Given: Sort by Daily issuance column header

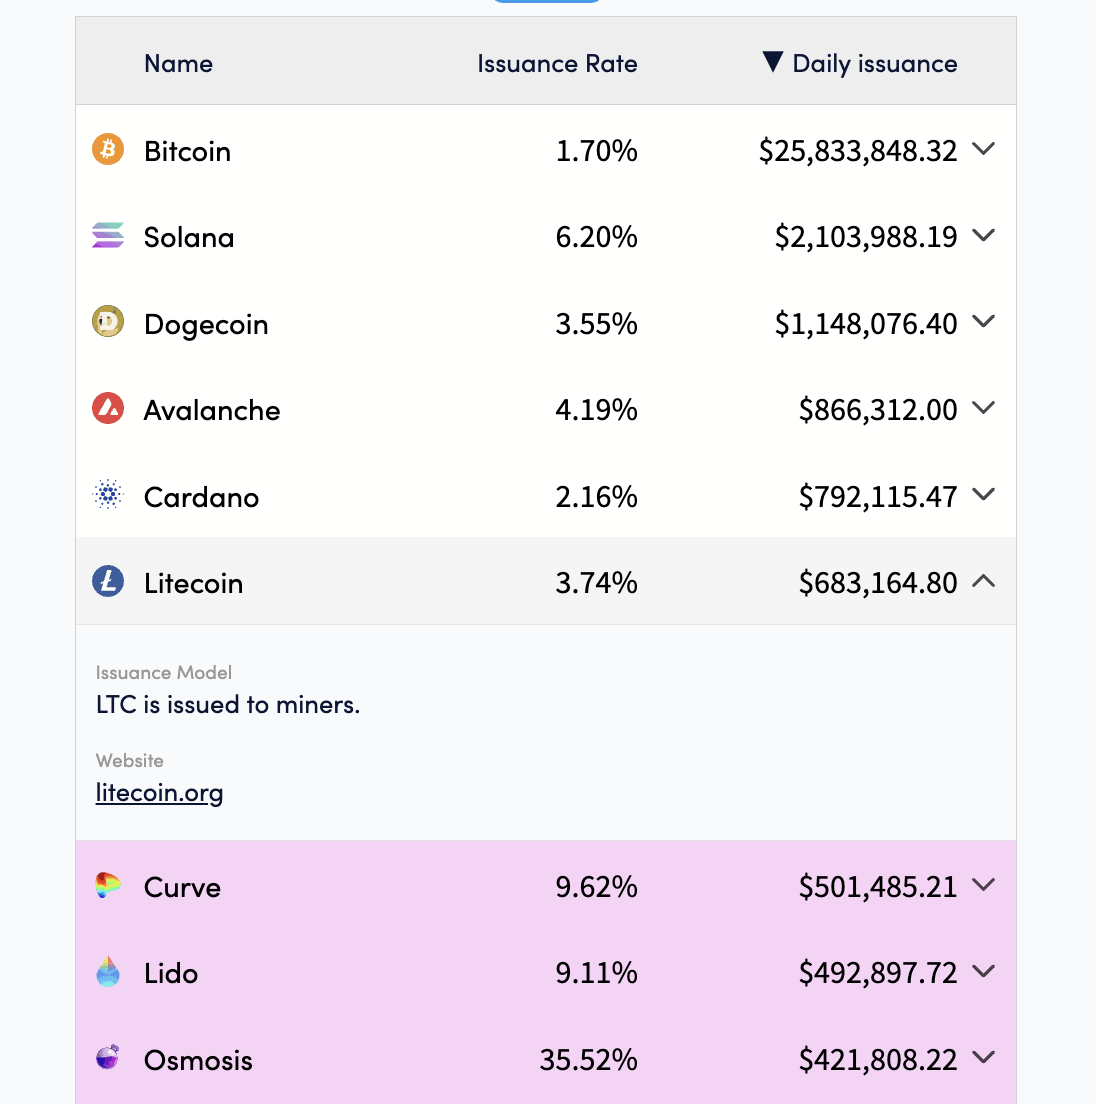Looking at the screenshot, I should tap(874, 64).
